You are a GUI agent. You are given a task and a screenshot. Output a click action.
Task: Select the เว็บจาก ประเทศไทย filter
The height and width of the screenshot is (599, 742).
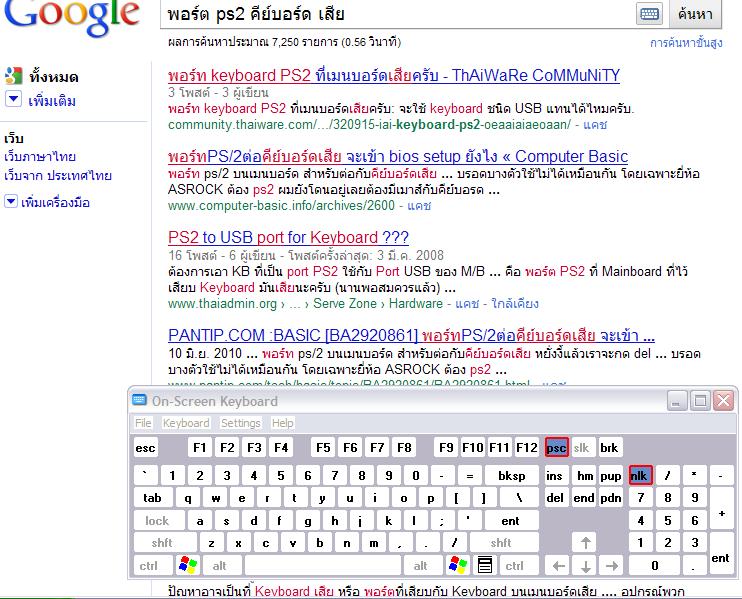tap(58, 176)
